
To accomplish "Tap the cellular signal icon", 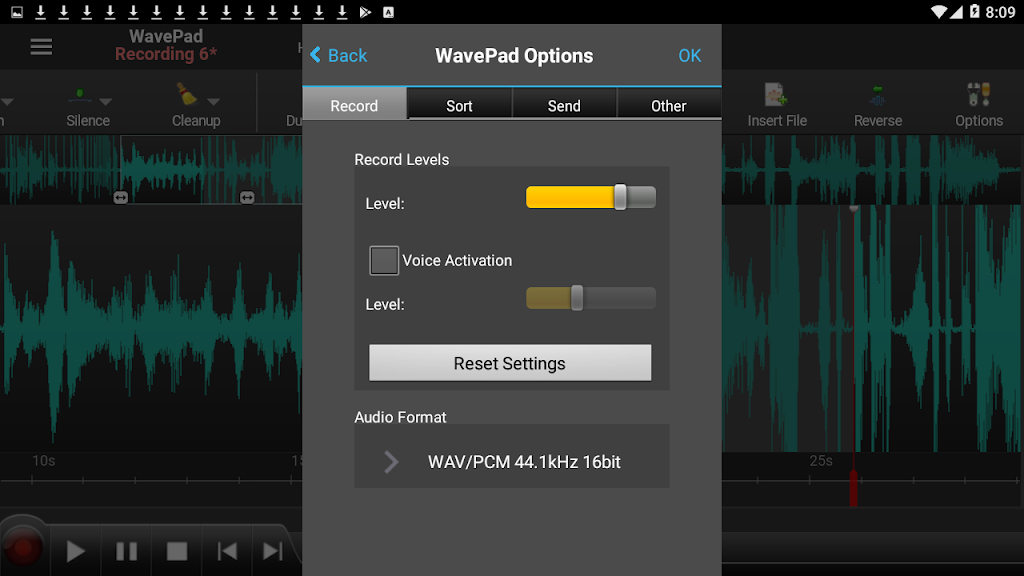I will pyautogui.click(x=956, y=12).
